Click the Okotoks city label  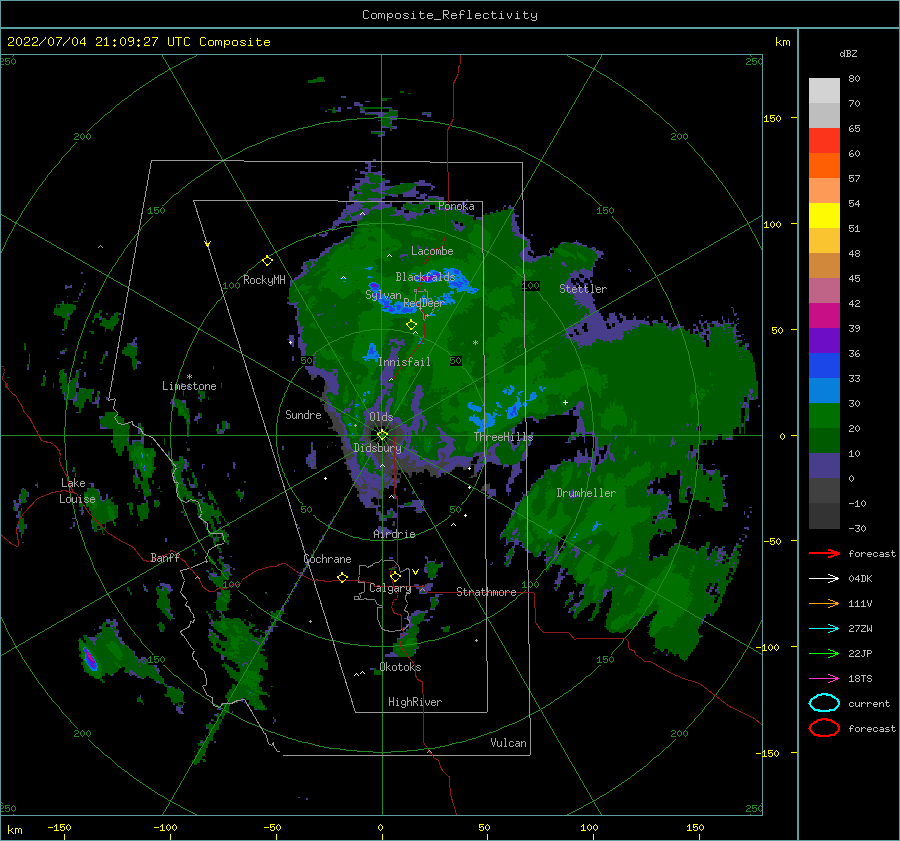400,667
